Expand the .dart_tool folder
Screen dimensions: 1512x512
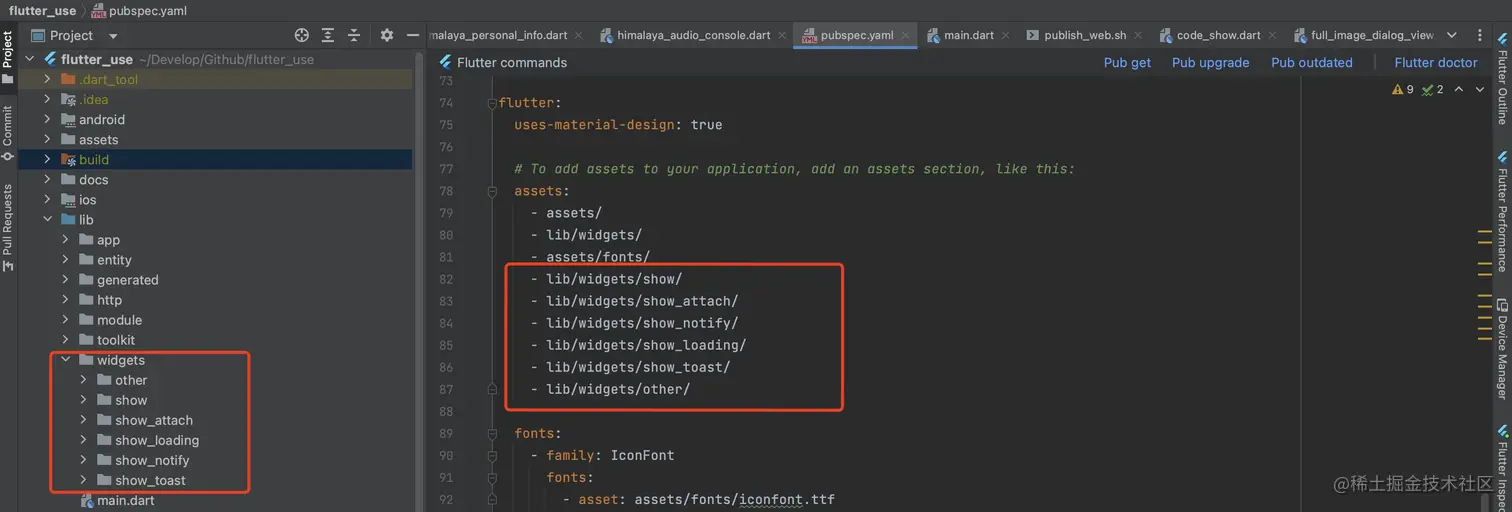click(47, 79)
